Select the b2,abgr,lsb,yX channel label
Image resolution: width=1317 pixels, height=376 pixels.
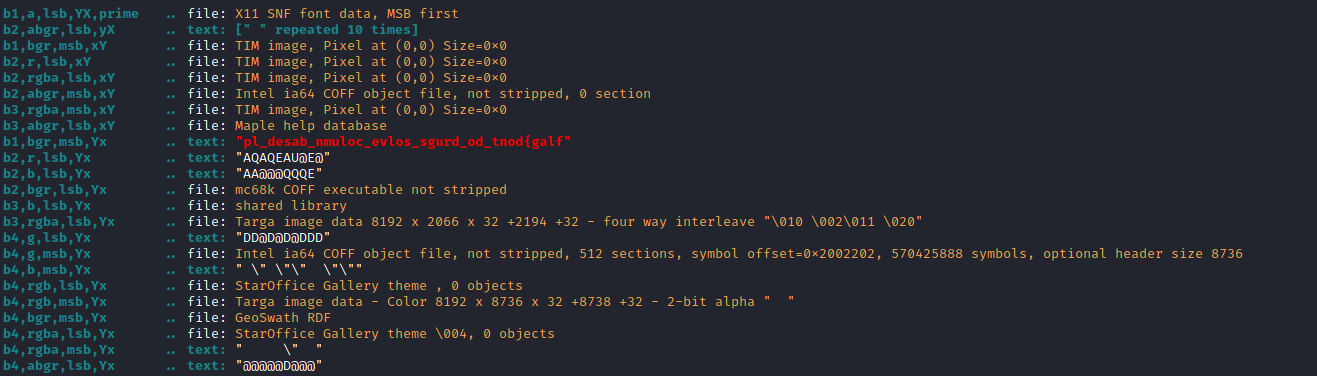point(59,30)
